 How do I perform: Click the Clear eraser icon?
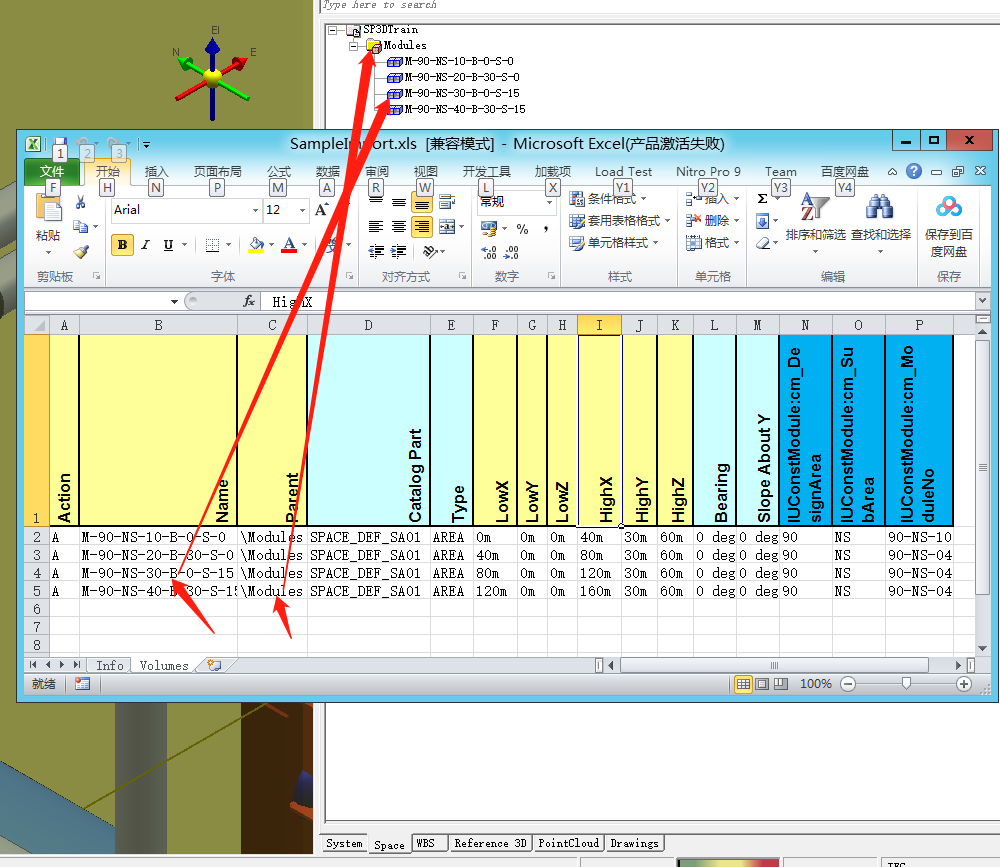[762, 243]
